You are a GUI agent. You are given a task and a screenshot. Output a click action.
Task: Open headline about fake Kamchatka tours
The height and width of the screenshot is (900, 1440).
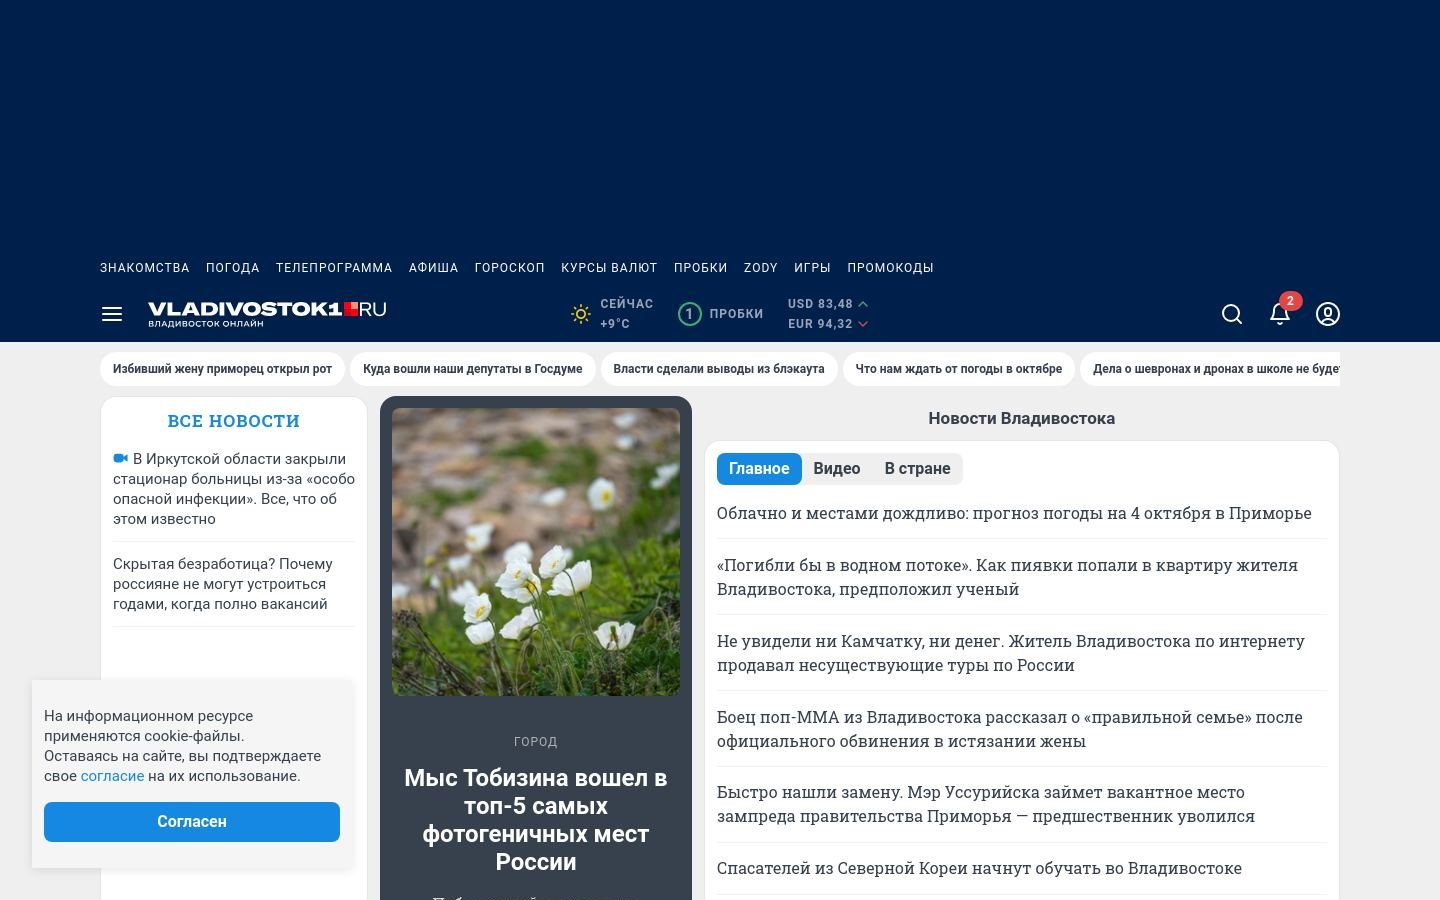click(1011, 653)
